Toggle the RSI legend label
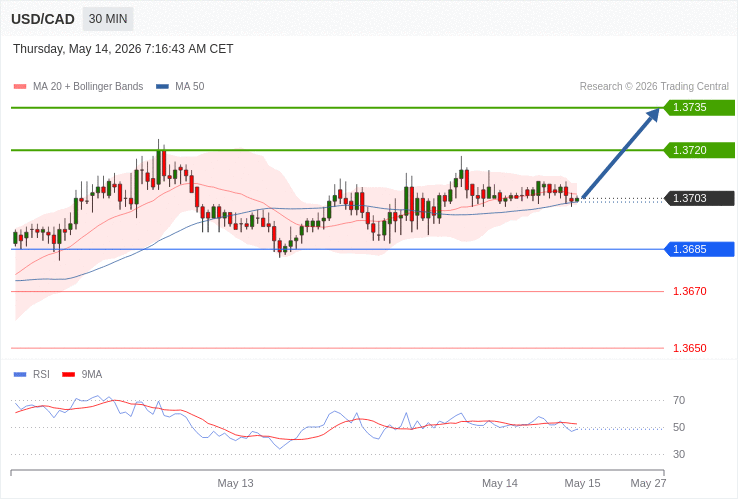This screenshot has height=500, width=738. point(41,374)
